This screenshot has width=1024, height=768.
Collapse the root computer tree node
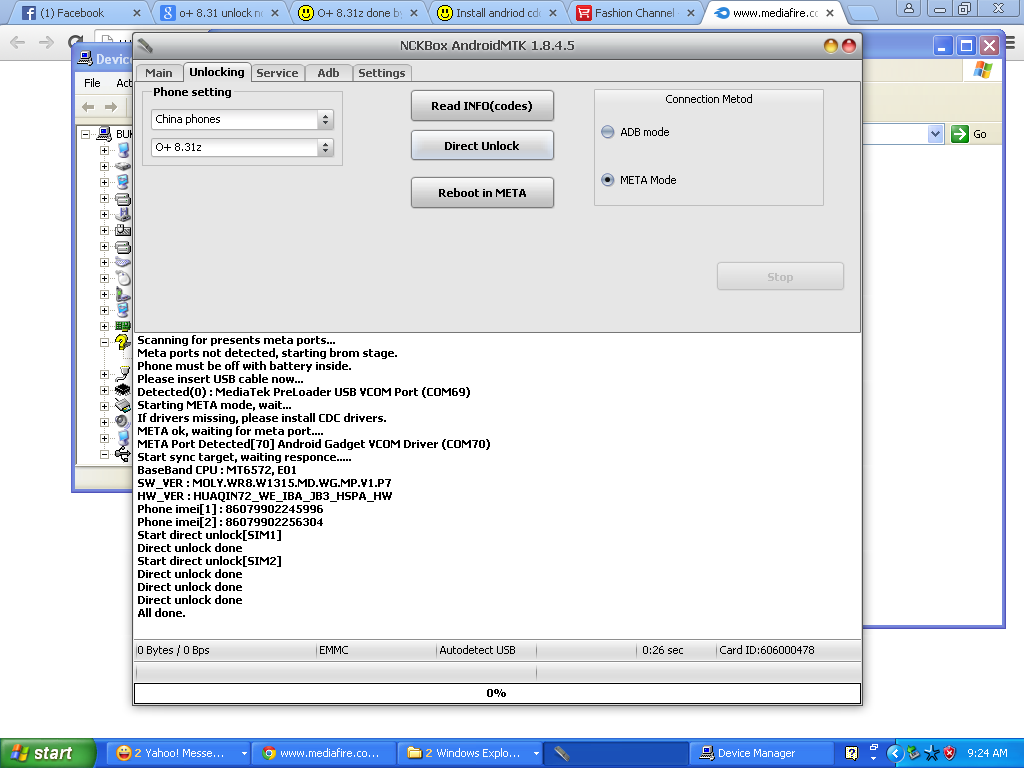pos(86,134)
